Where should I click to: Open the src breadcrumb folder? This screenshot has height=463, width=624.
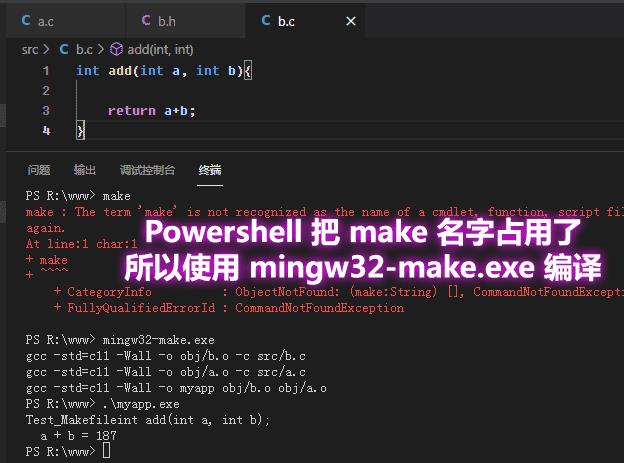[30, 50]
